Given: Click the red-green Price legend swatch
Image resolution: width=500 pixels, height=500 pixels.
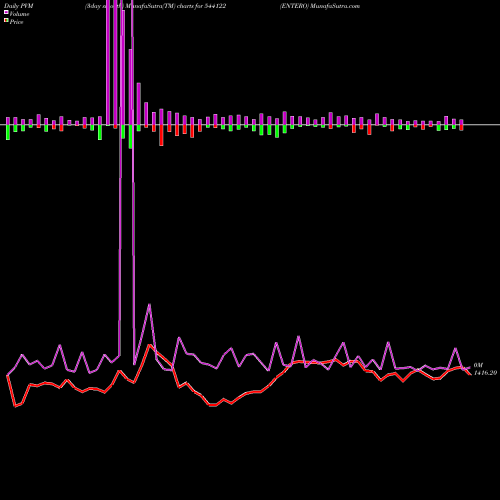Looking at the screenshot, I should (6, 21).
